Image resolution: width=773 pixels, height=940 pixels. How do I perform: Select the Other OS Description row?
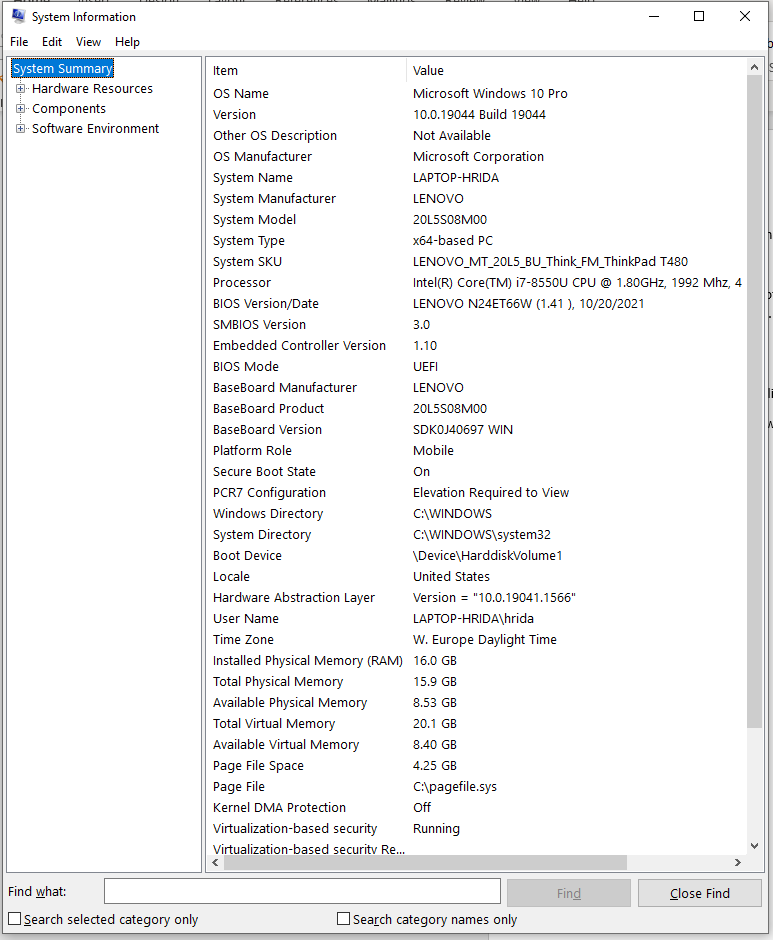477,135
